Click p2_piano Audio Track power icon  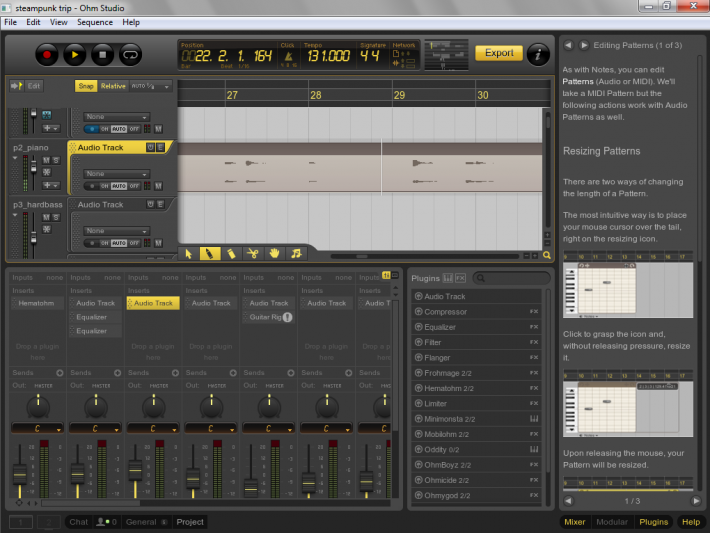click(x=150, y=147)
